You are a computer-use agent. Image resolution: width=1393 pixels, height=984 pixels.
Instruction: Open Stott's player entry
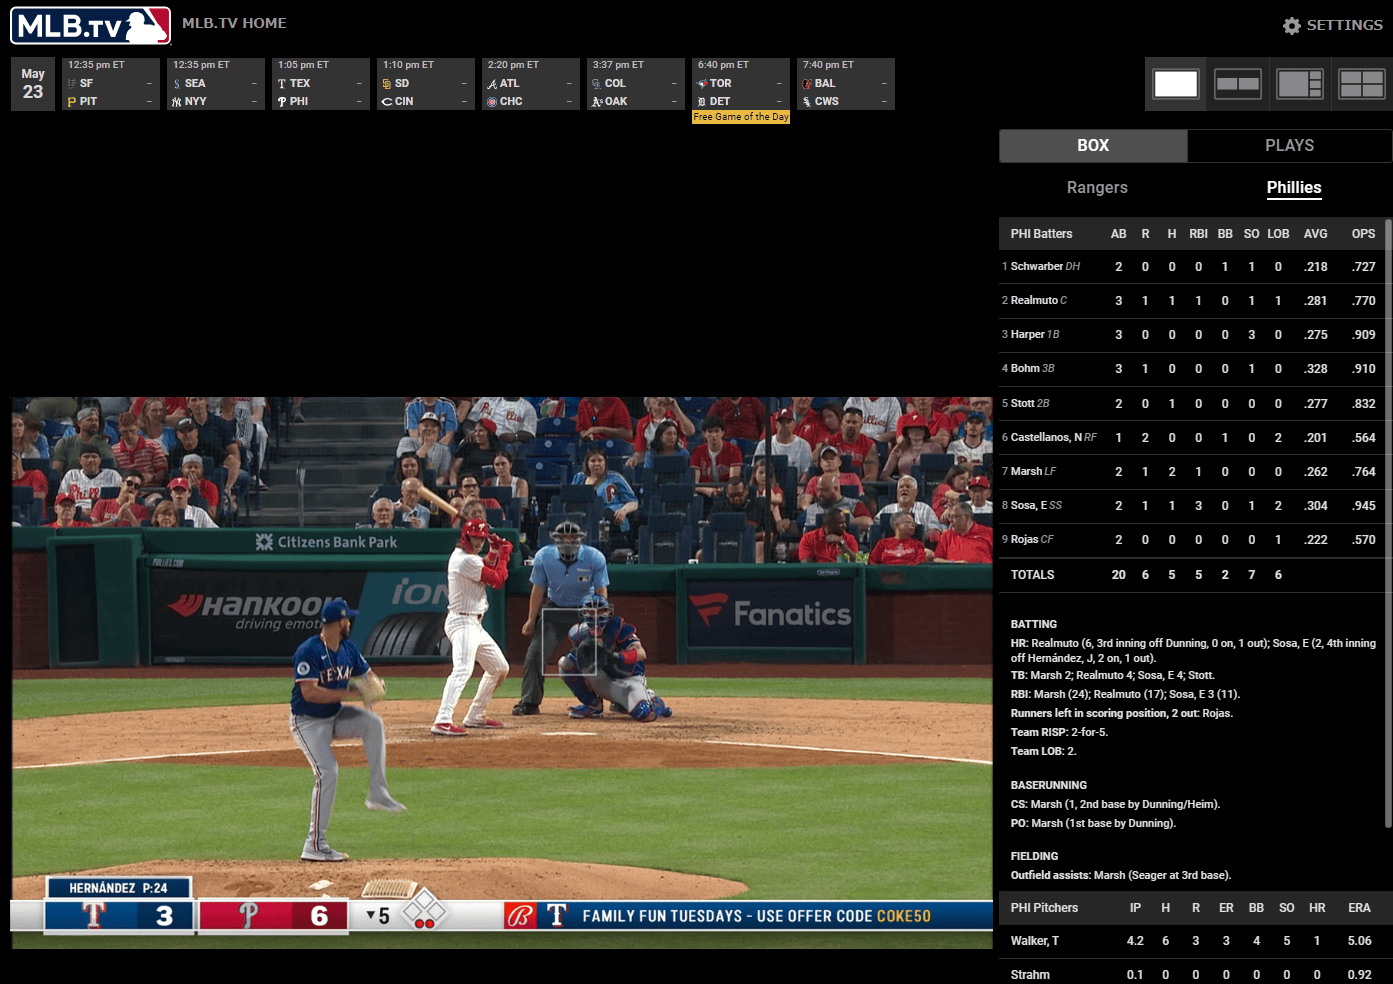(1023, 404)
